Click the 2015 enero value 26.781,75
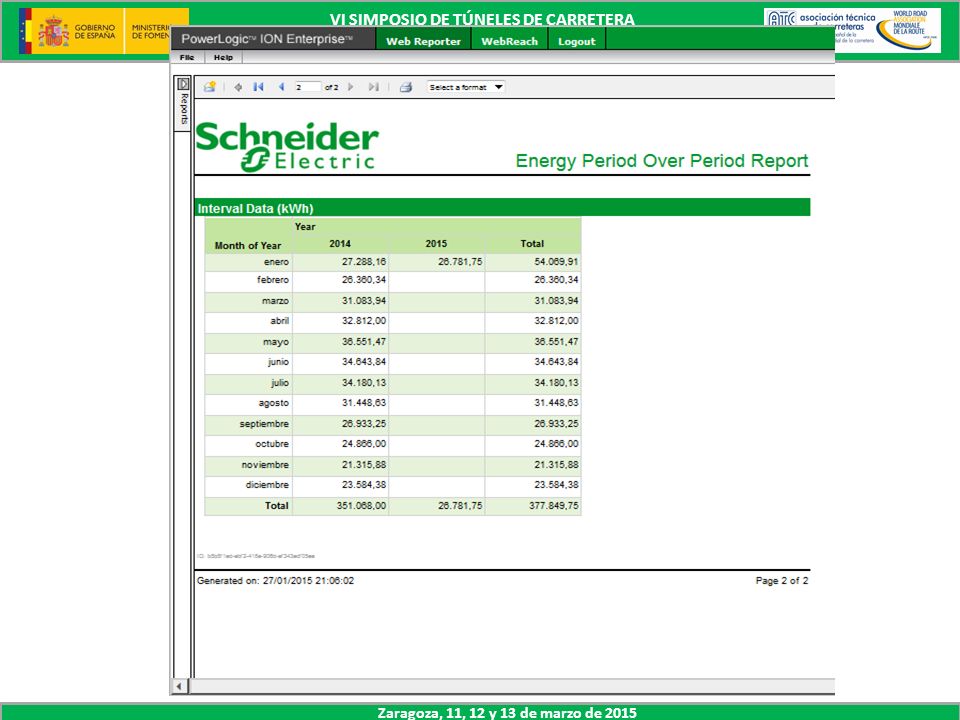The width and height of the screenshot is (960, 720). [460, 262]
